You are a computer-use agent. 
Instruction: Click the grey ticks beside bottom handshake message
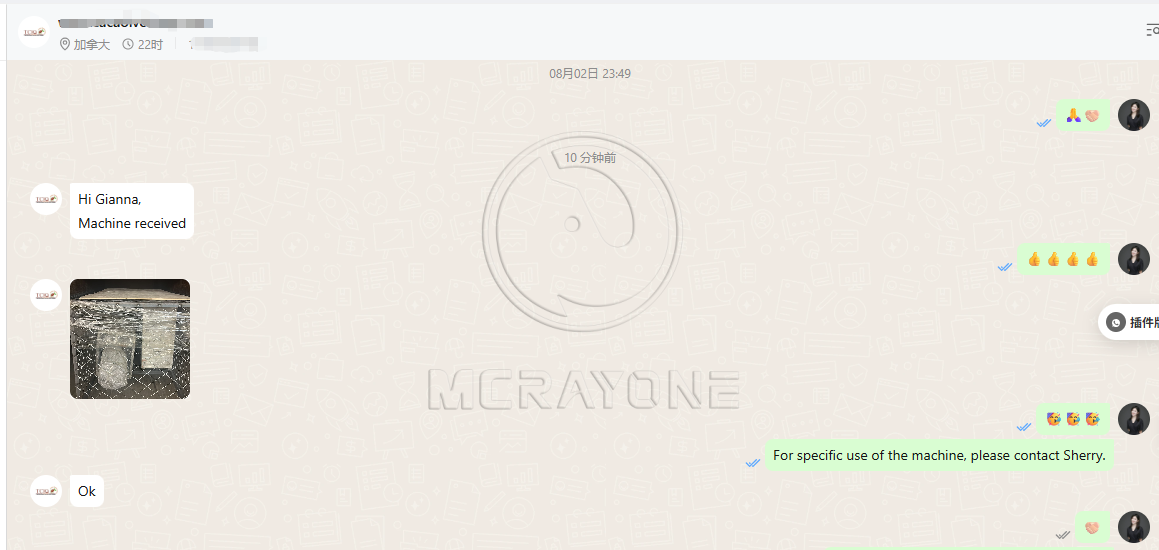1063,534
